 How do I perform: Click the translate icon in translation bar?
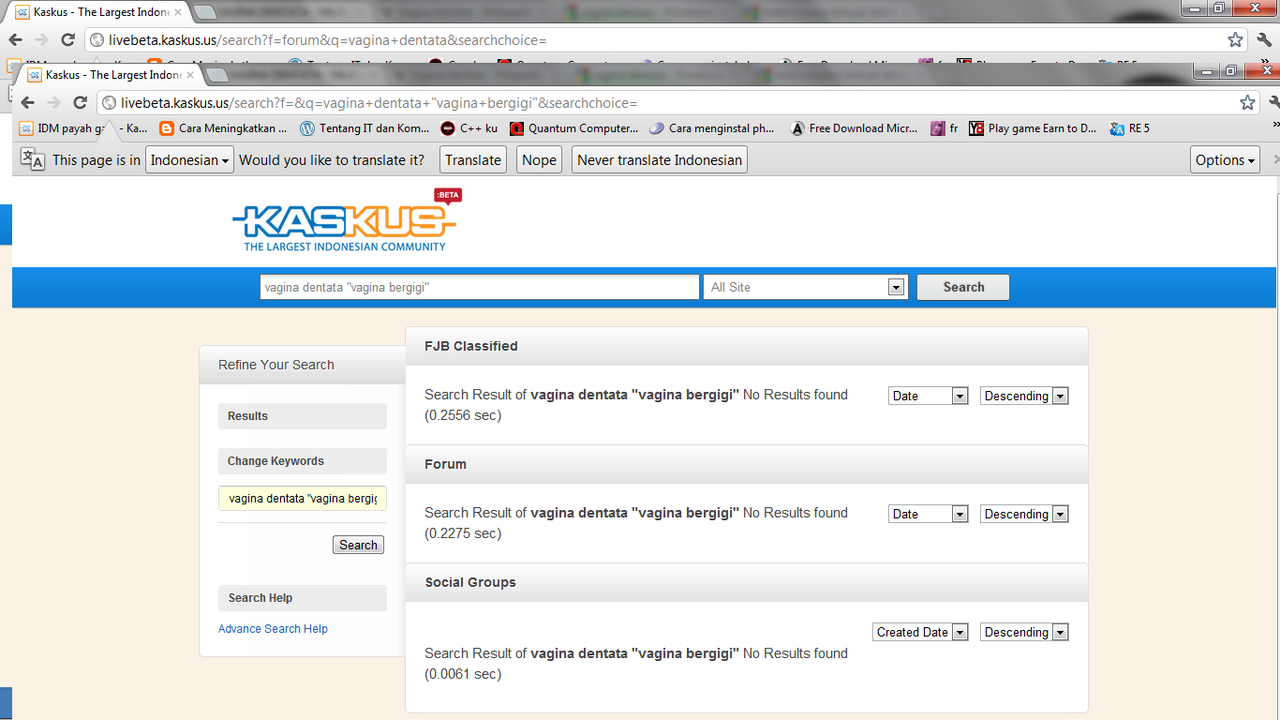pyautogui.click(x=32, y=160)
